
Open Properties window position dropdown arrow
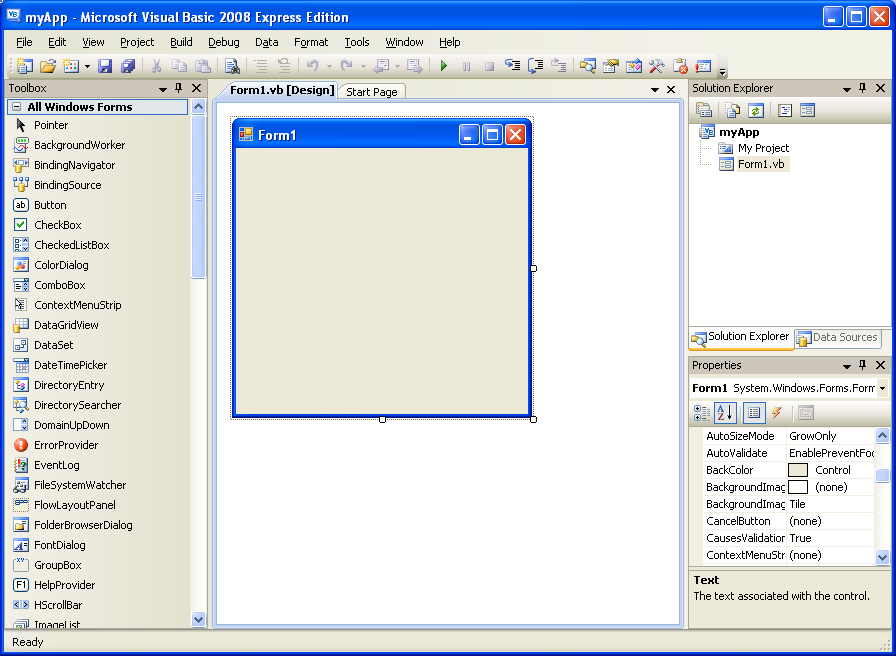click(x=847, y=366)
